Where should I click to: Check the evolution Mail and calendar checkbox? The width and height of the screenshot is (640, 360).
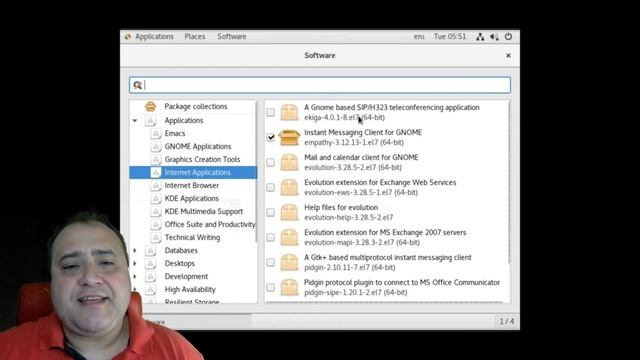[x=270, y=162]
